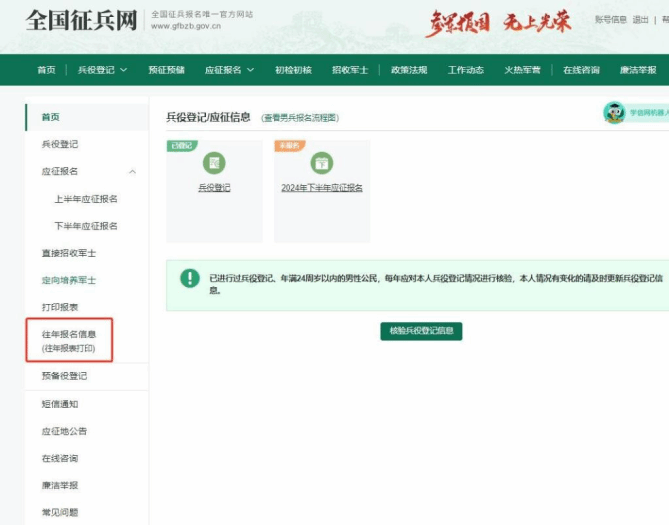Viewport: 670px width, 526px height.
Task: Open the 学信网机器人 assistant avatar
Action: click(614, 113)
